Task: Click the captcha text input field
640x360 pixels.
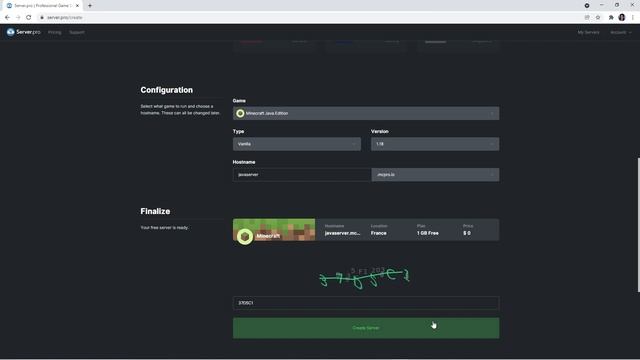Action: [366, 303]
